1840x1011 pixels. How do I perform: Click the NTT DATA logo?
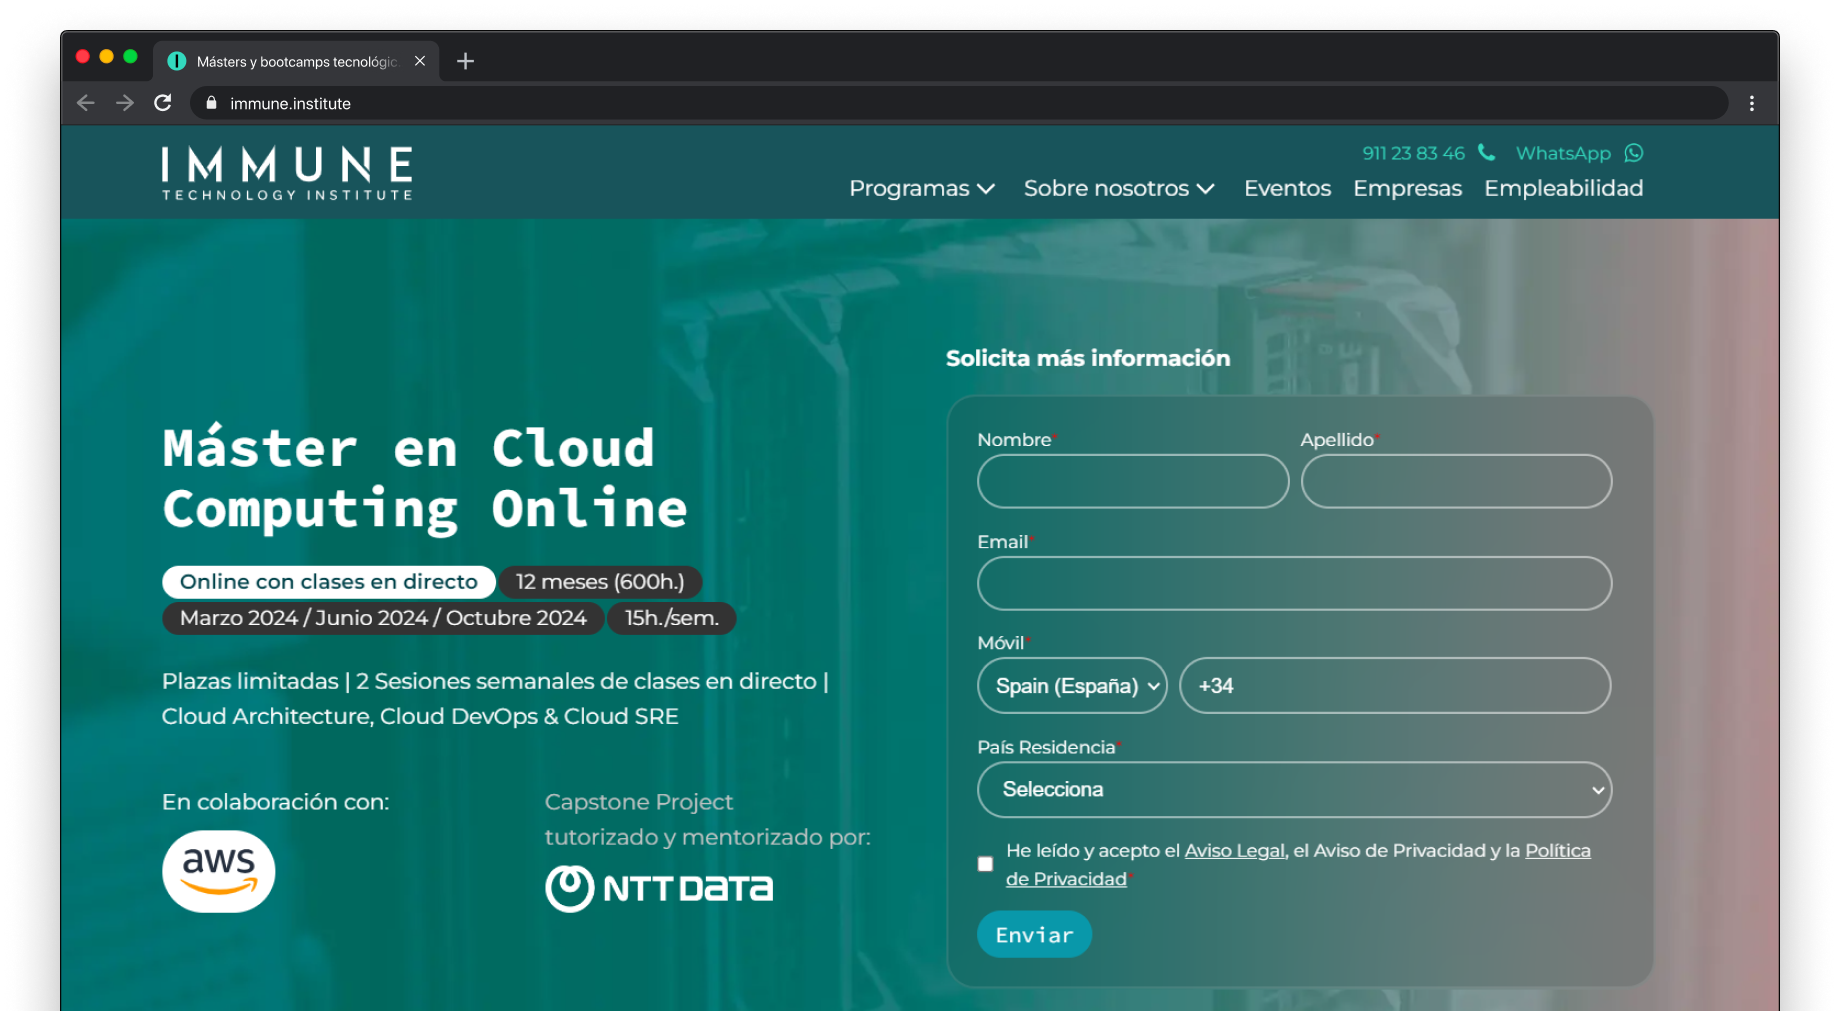(x=659, y=888)
